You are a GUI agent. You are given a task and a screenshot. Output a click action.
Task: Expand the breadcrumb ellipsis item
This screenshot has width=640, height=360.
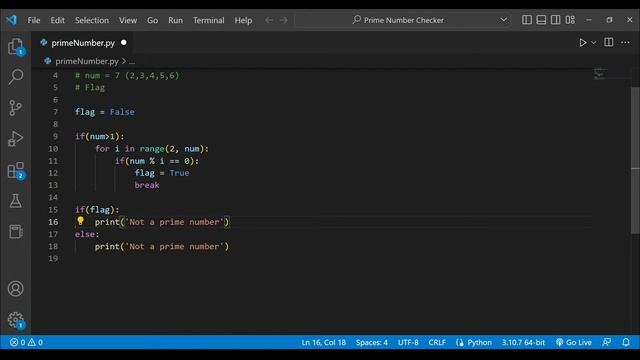[x=132, y=62]
